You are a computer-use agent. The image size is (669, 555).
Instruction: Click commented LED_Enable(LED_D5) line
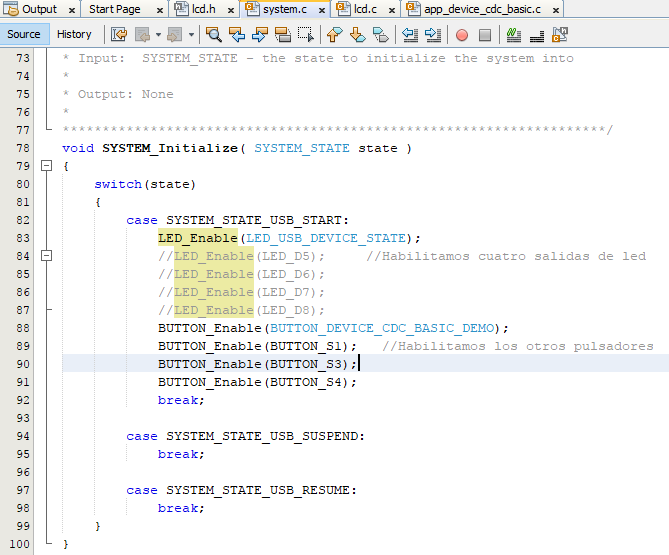pyautogui.click(x=241, y=256)
